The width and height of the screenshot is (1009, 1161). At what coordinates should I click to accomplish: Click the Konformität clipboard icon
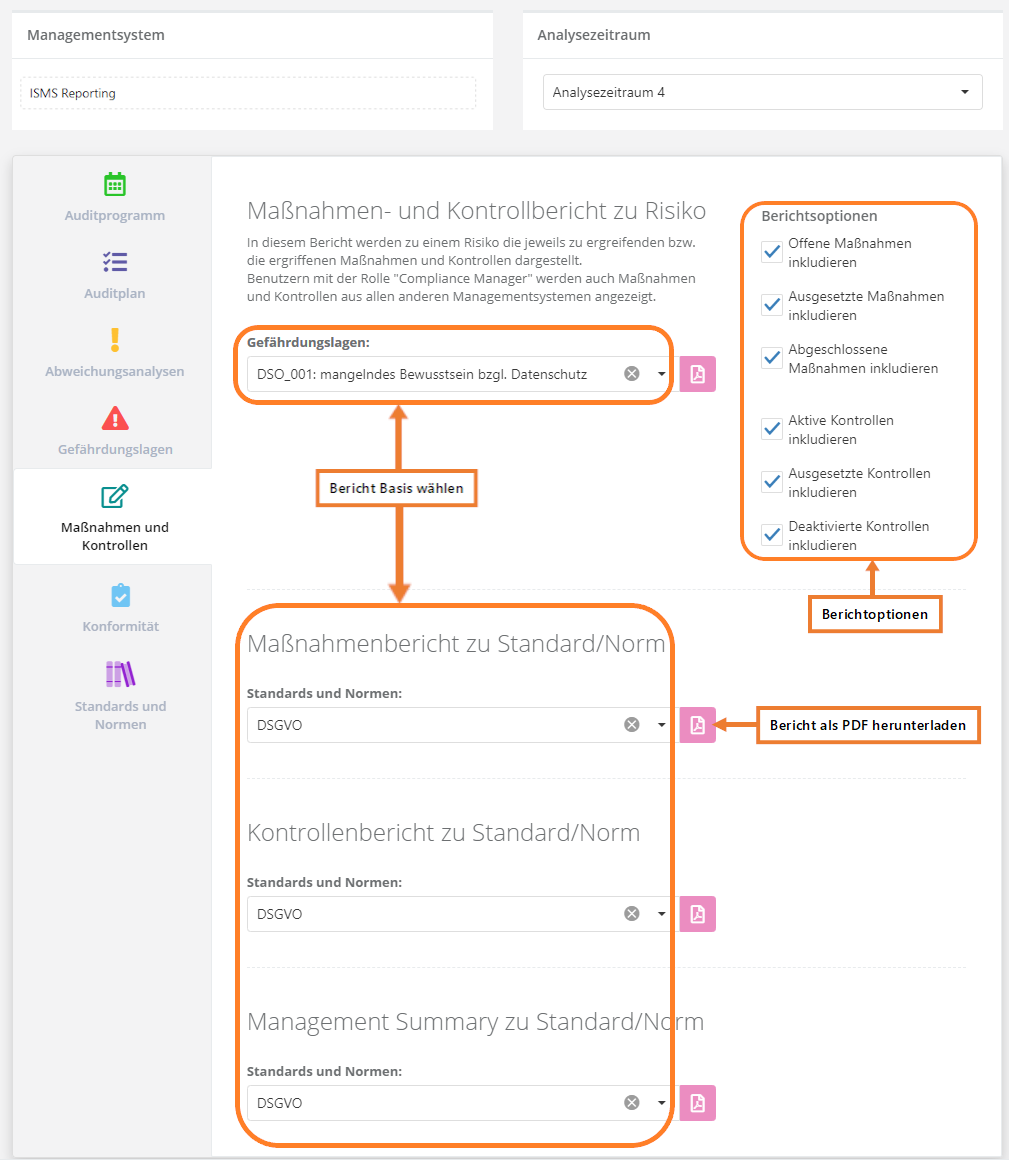click(x=120, y=595)
